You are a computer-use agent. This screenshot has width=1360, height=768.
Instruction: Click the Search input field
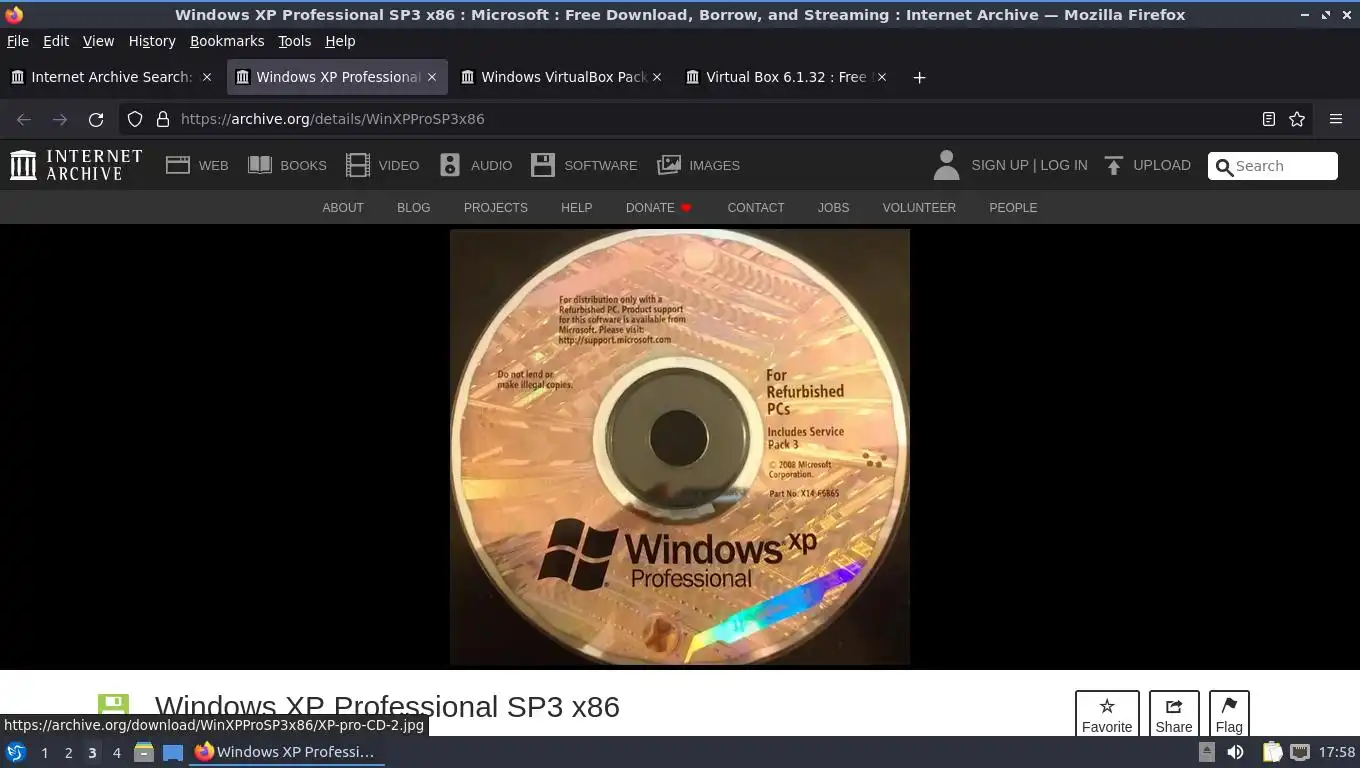tap(1273, 166)
